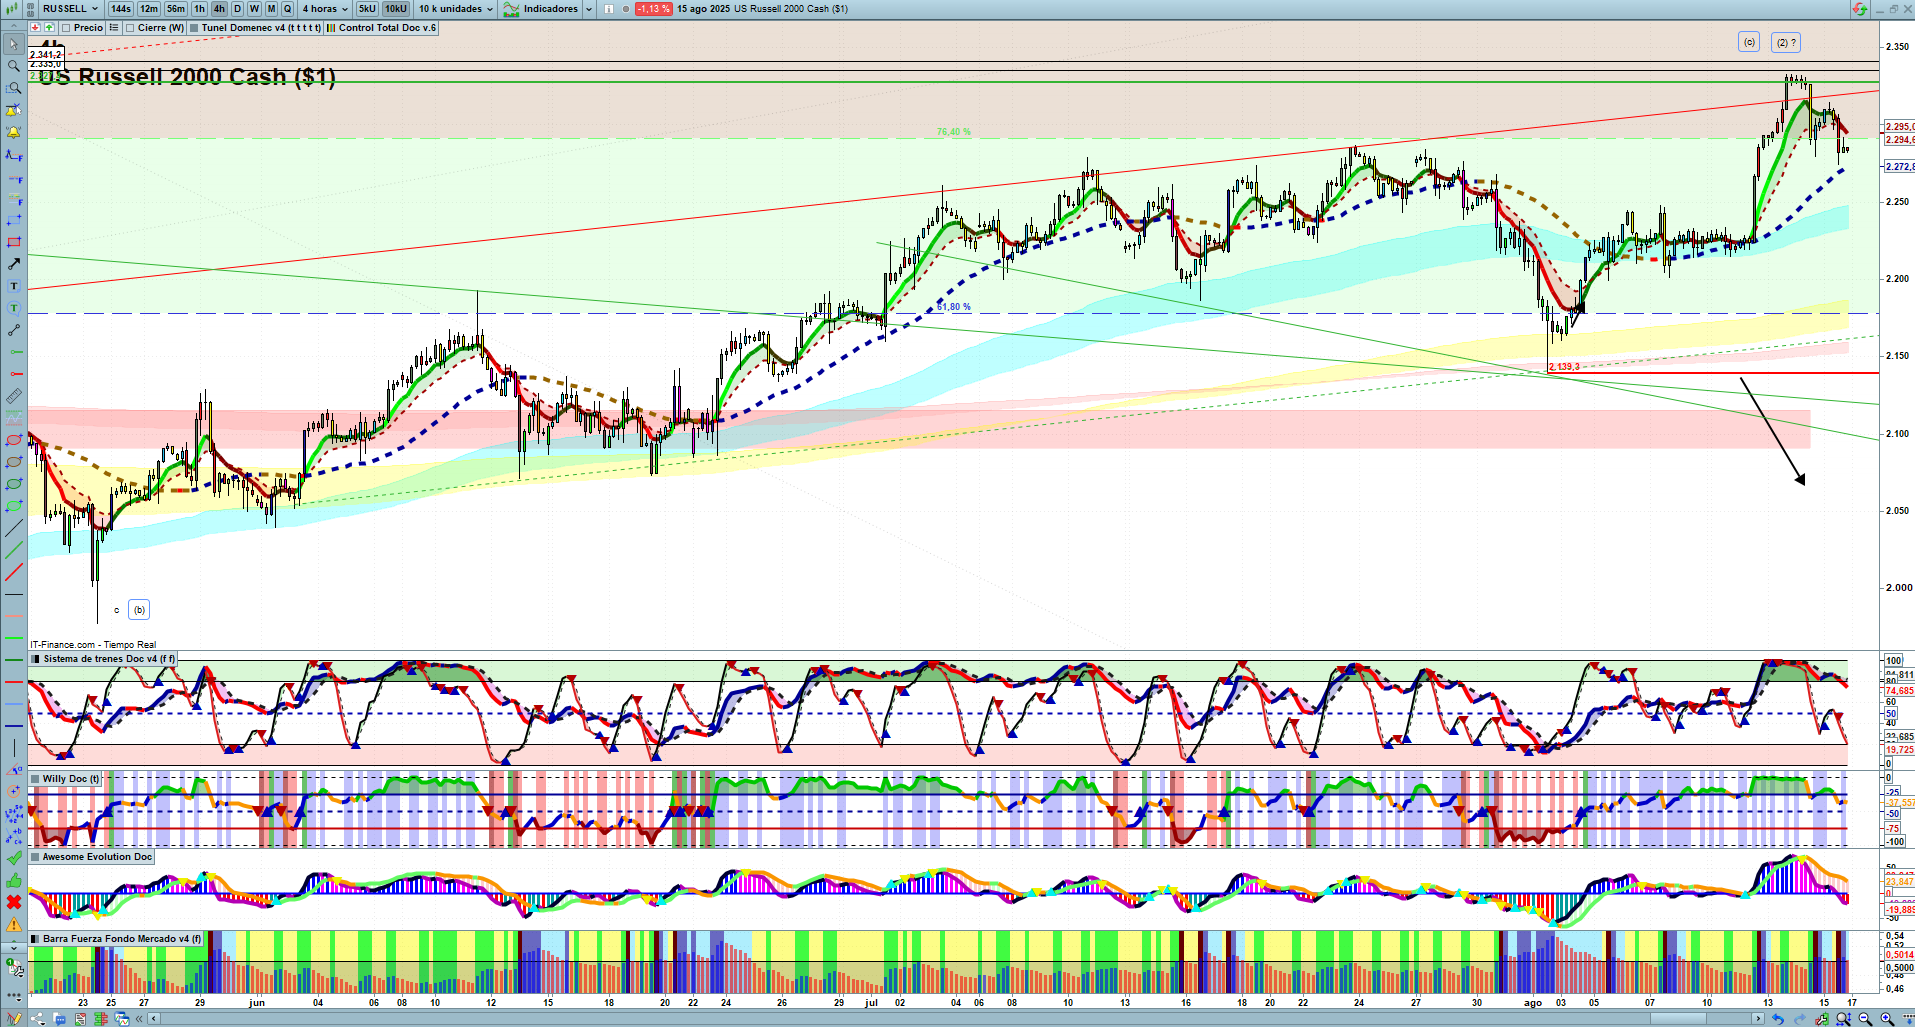This screenshot has height=1027, width=1915.
Task: Open the three-dots more tools menu
Action: click(x=14, y=996)
